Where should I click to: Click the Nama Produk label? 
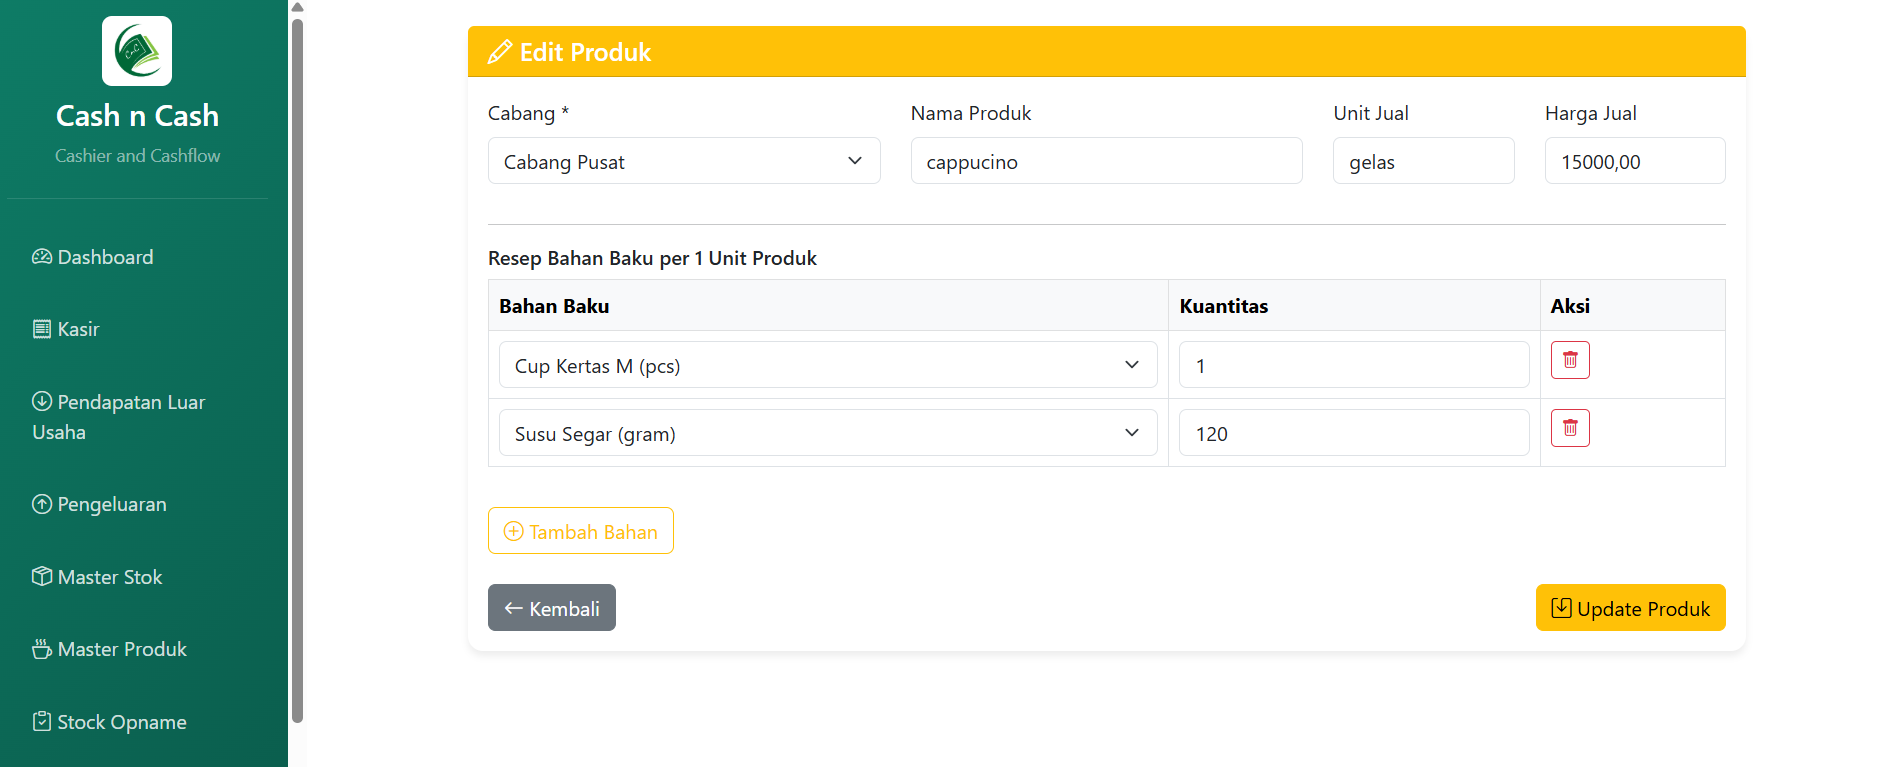[971, 113]
